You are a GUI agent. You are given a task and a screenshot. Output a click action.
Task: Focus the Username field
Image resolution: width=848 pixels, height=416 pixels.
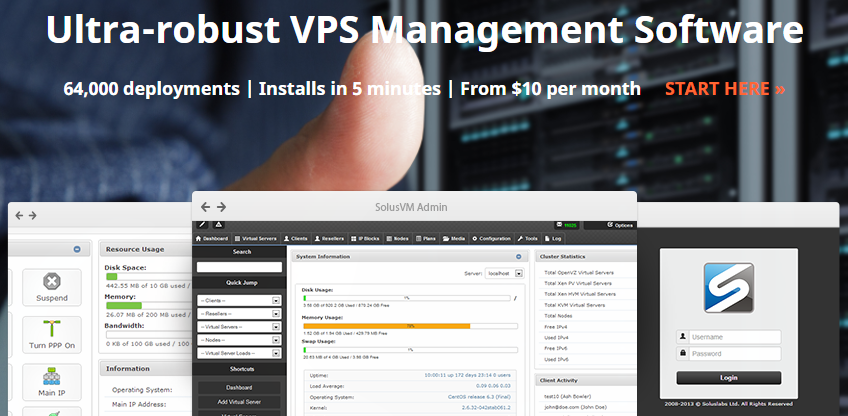coord(728,337)
